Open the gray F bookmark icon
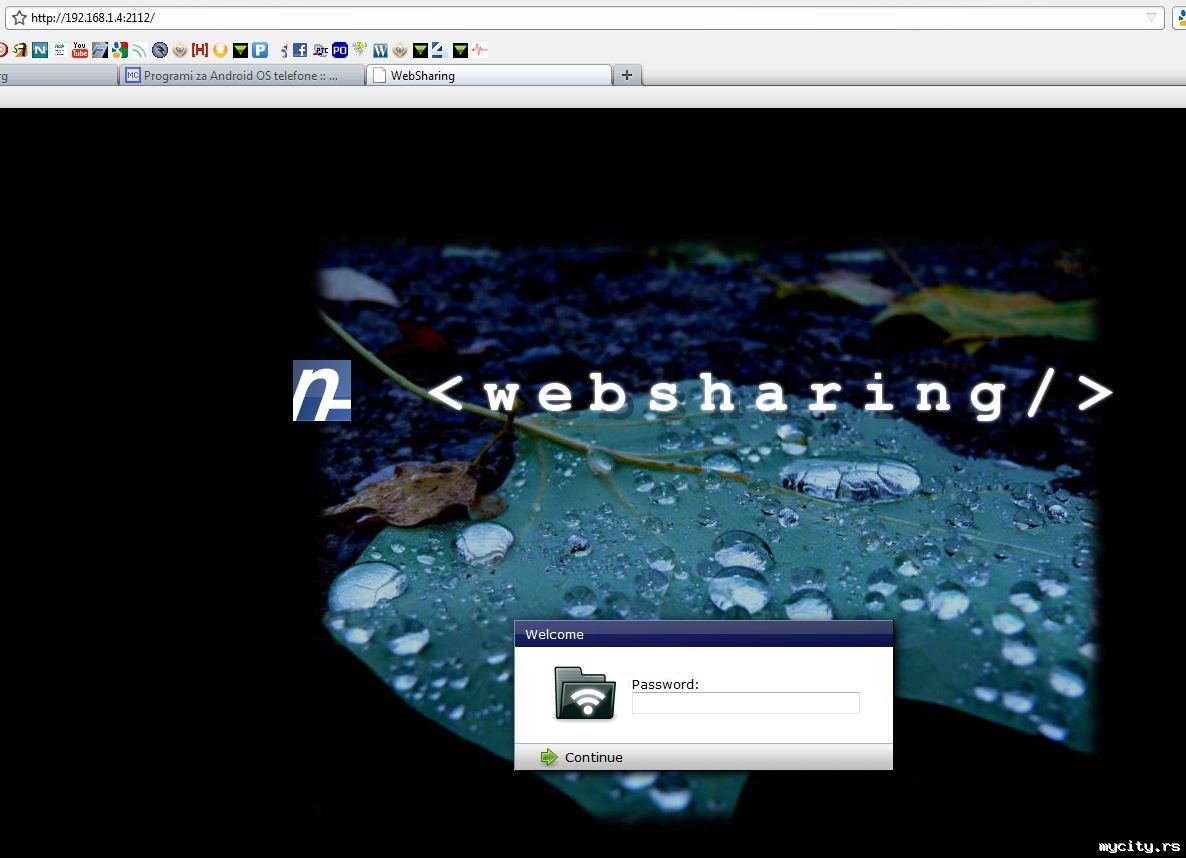Viewport: 1186px width, 858px height. coord(100,50)
